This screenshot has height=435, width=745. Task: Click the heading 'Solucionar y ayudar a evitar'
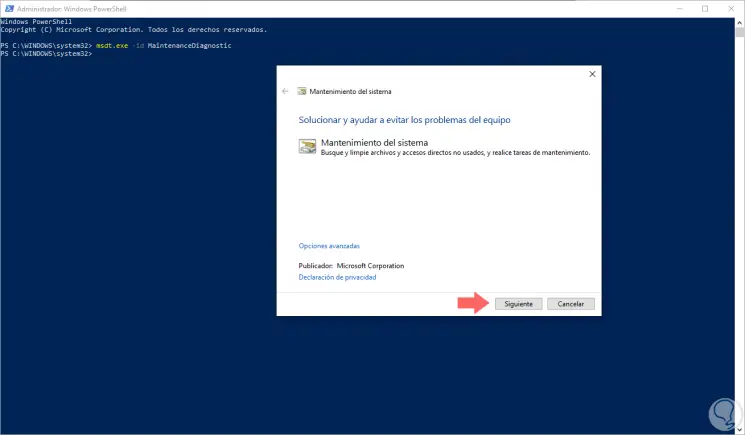pos(404,118)
